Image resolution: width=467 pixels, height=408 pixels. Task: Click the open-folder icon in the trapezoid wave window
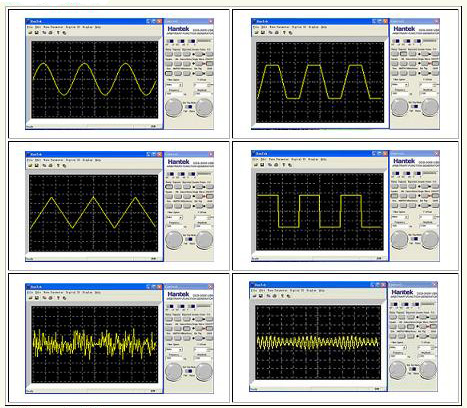click(256, 32)
